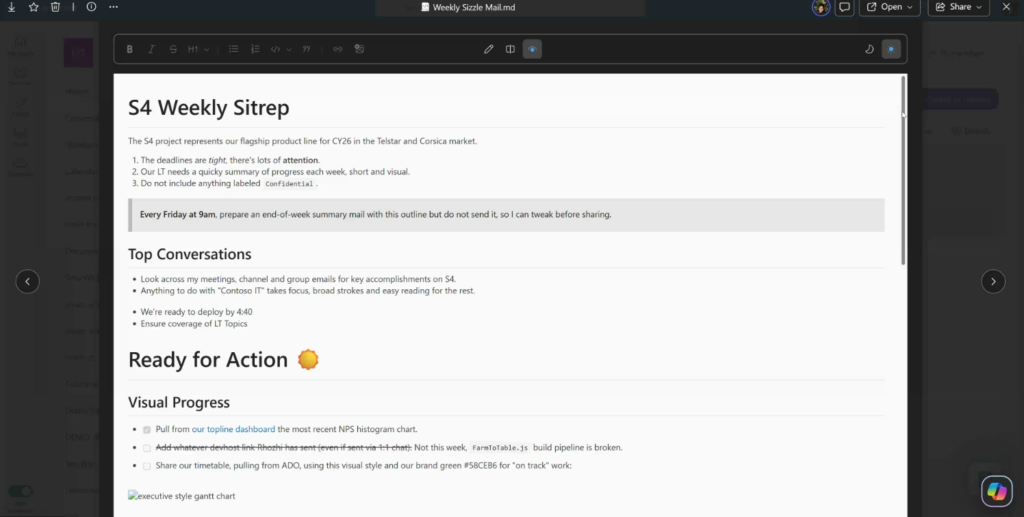Click the 'FarmToTable.js' code text
This screenshot has width=1024, height=517.
(x=500, y=448)
